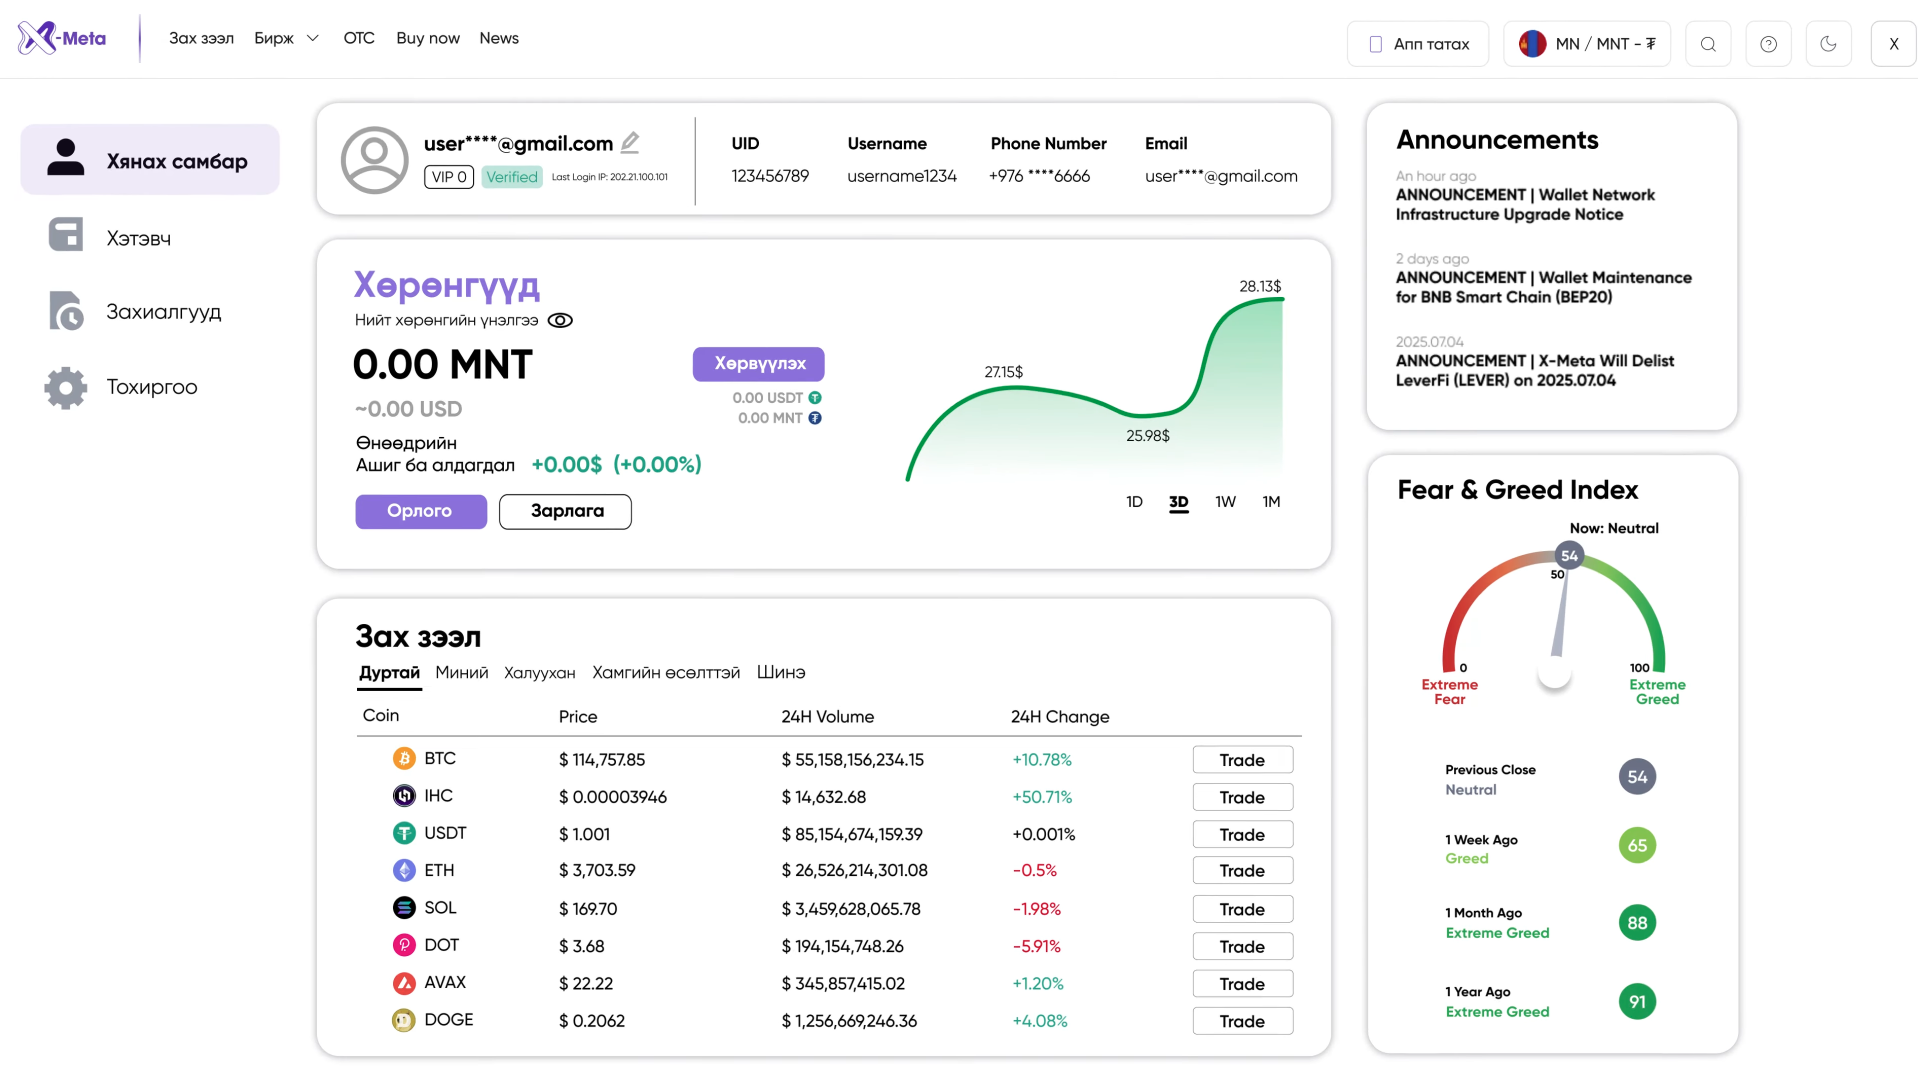Image resolution: width=1918 pixels, height=1073 pixels.
Task: Open the News menu item
Action: point(499,38)
